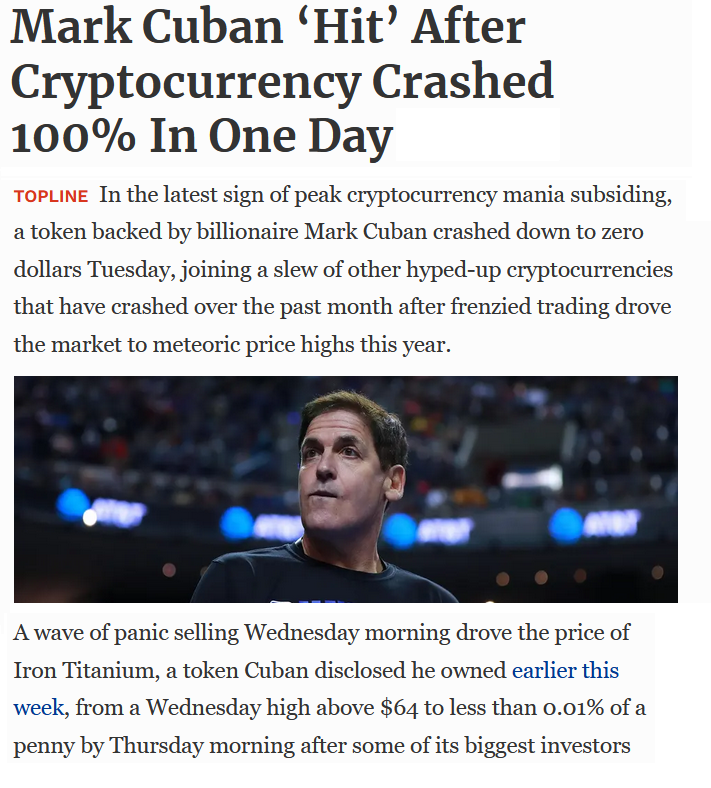Click the rightmost blue AT&T sign in photo
The image size is (711, 788).
tap(594, 525)
